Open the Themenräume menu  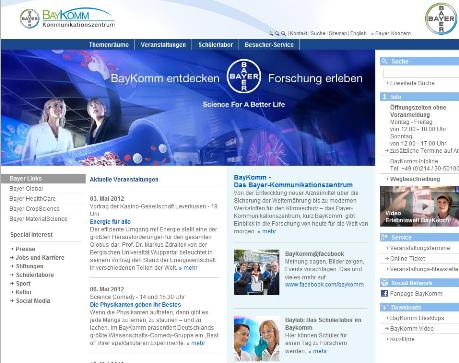point(109,45)
